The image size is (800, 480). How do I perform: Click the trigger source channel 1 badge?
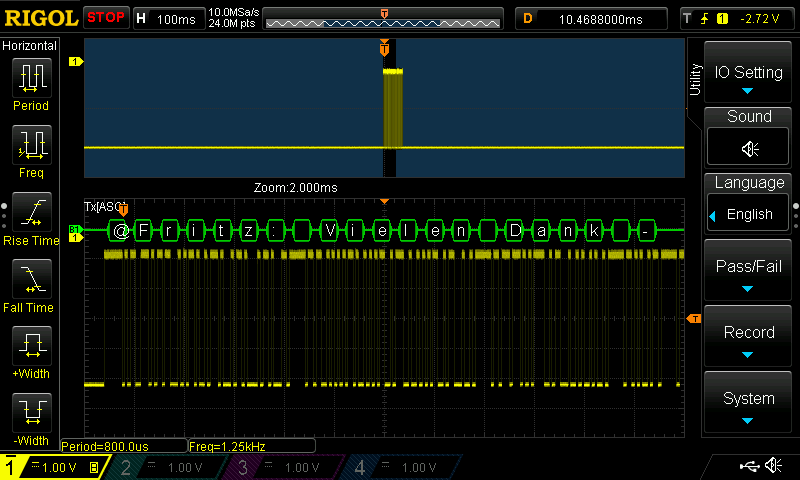coord(722,19)
